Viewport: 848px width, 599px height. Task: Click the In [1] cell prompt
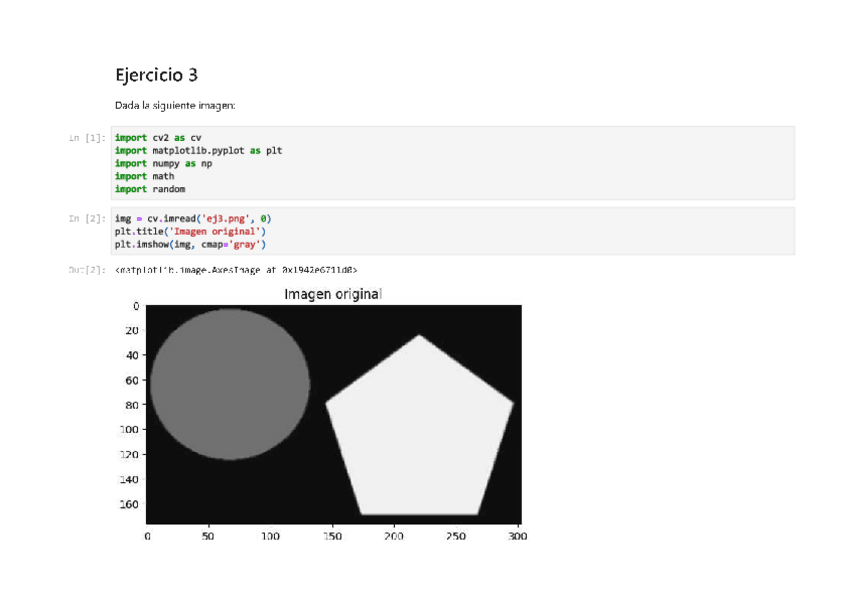(88, 137)
